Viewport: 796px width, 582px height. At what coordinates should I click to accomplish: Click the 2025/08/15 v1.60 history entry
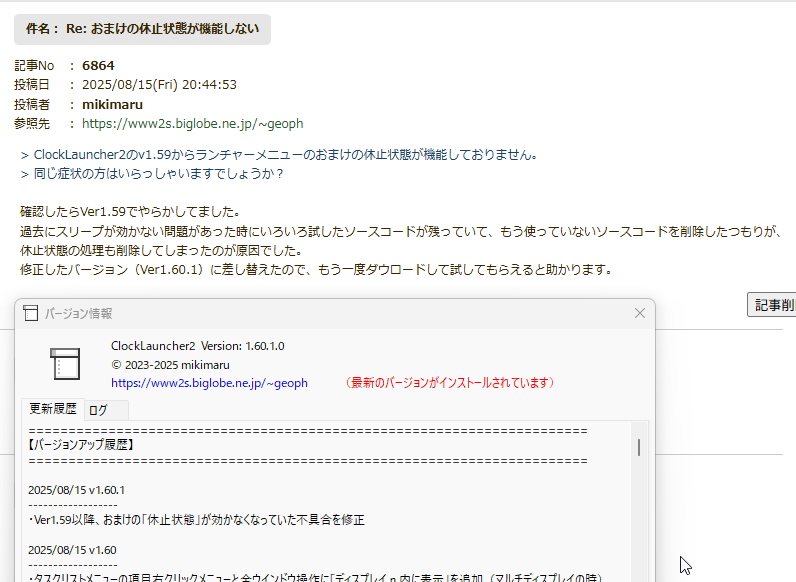point(73,550)
